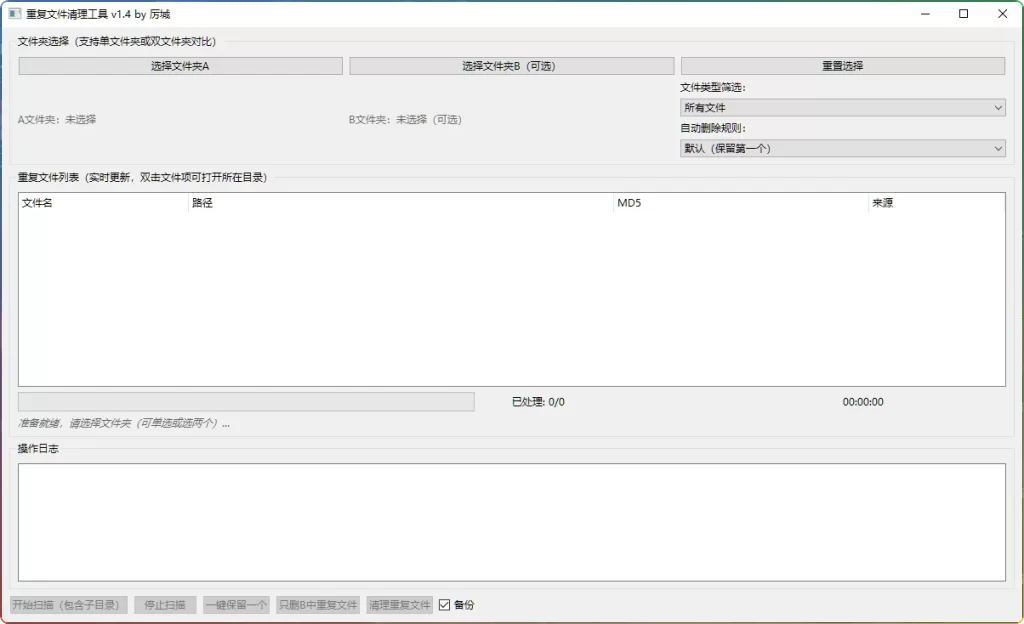The image size is (1024, 624).
Task: Open the 文件类型筛选 dropdown showing 所有文件
Action: click(x=842, y=108)
